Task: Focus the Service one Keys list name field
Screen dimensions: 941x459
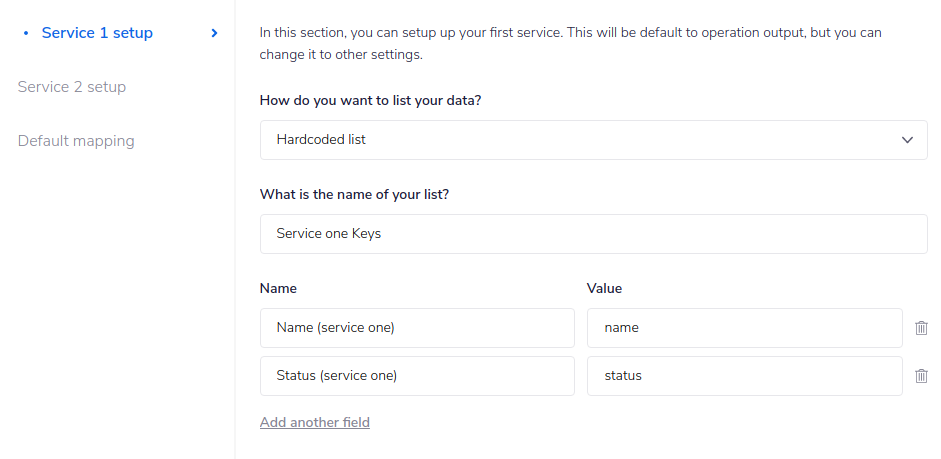Action: point(592,234)
